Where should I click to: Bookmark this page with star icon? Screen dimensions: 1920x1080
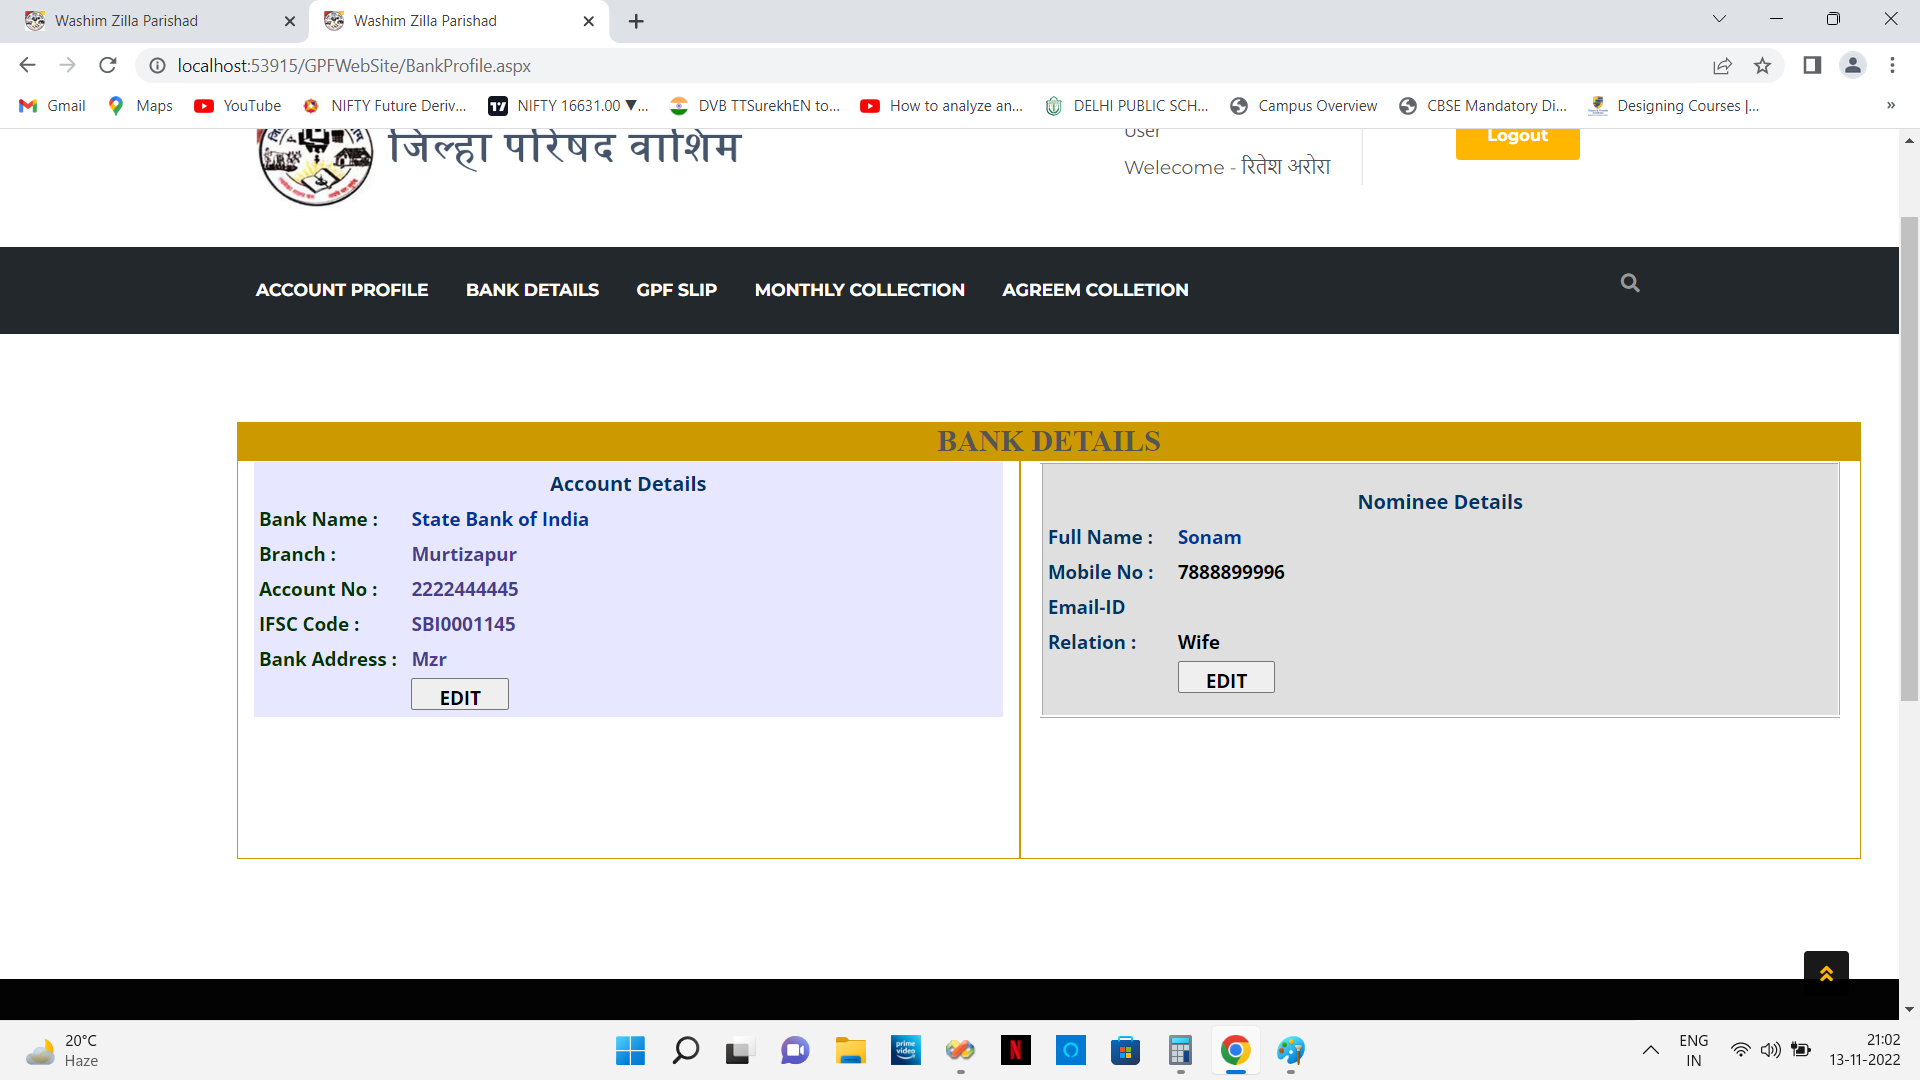1762,66
